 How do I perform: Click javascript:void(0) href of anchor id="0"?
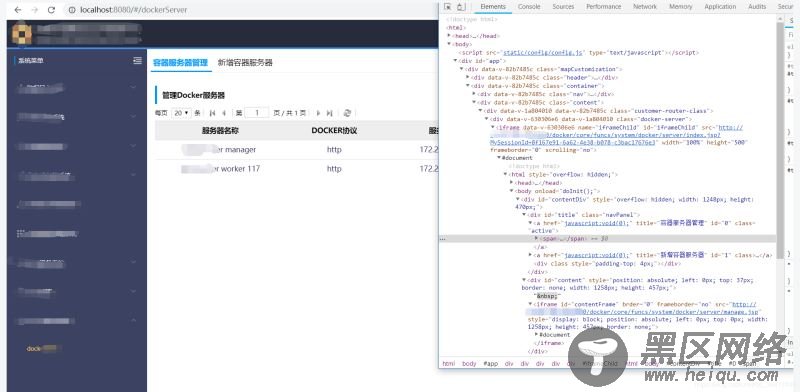[597, 223]
